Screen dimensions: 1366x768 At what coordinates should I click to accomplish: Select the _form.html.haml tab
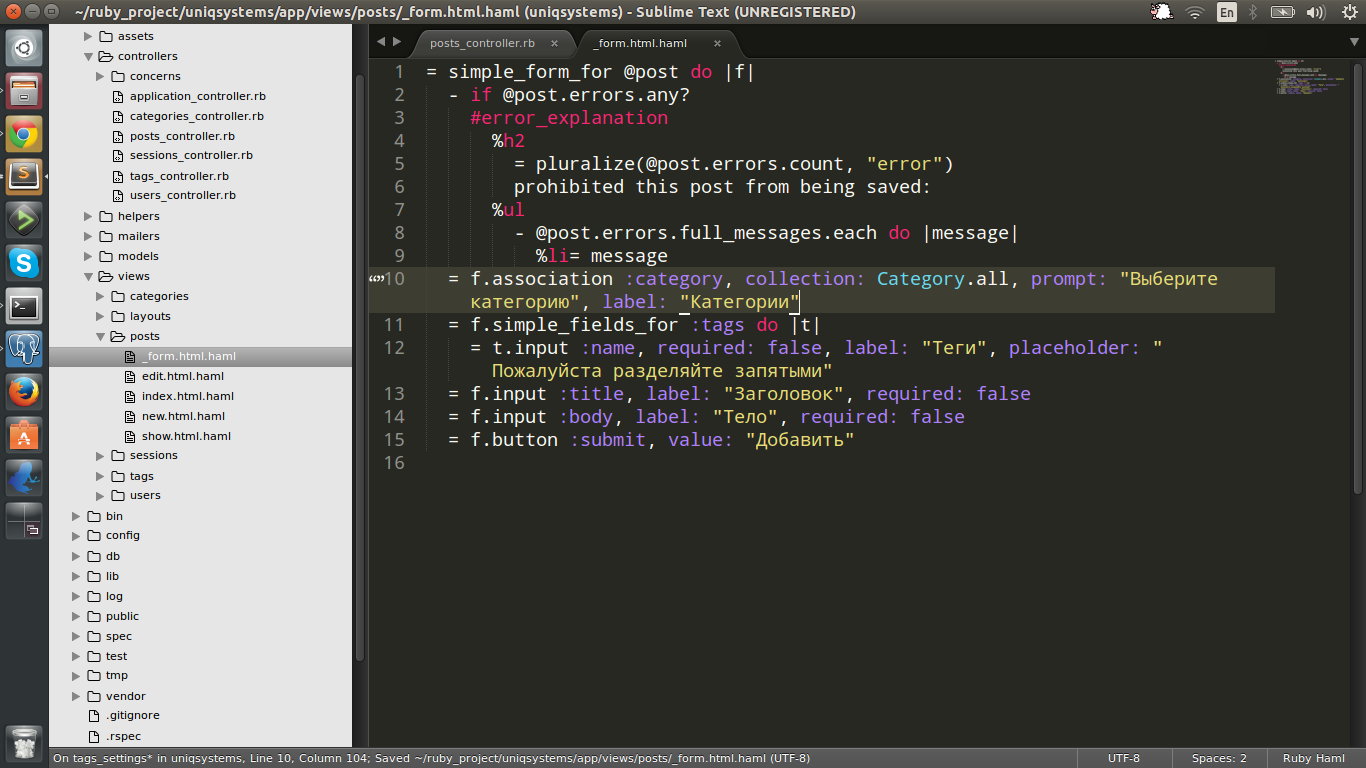tap(641, 44)
